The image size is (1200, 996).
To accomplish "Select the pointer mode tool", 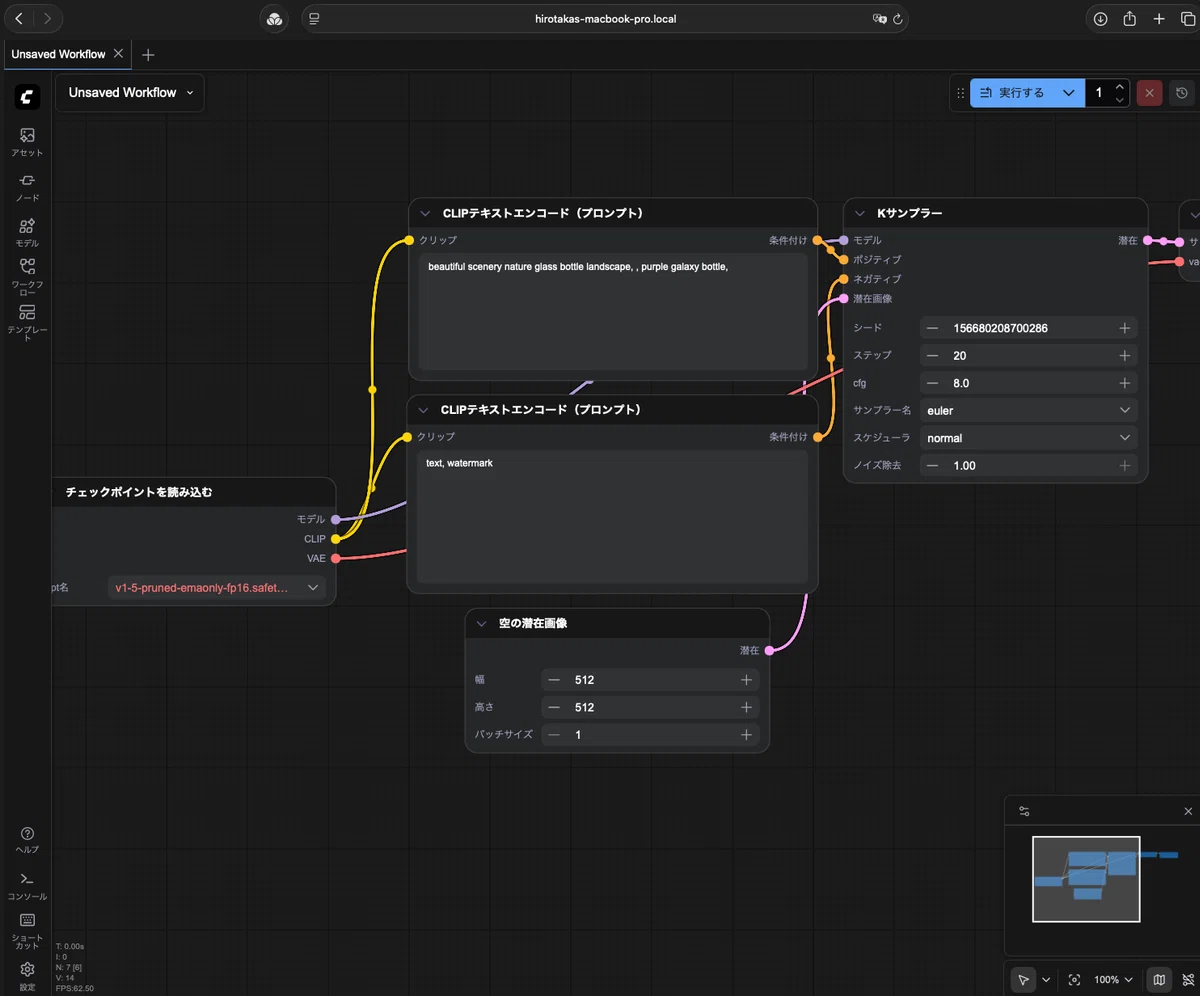I will (1023, 980).
